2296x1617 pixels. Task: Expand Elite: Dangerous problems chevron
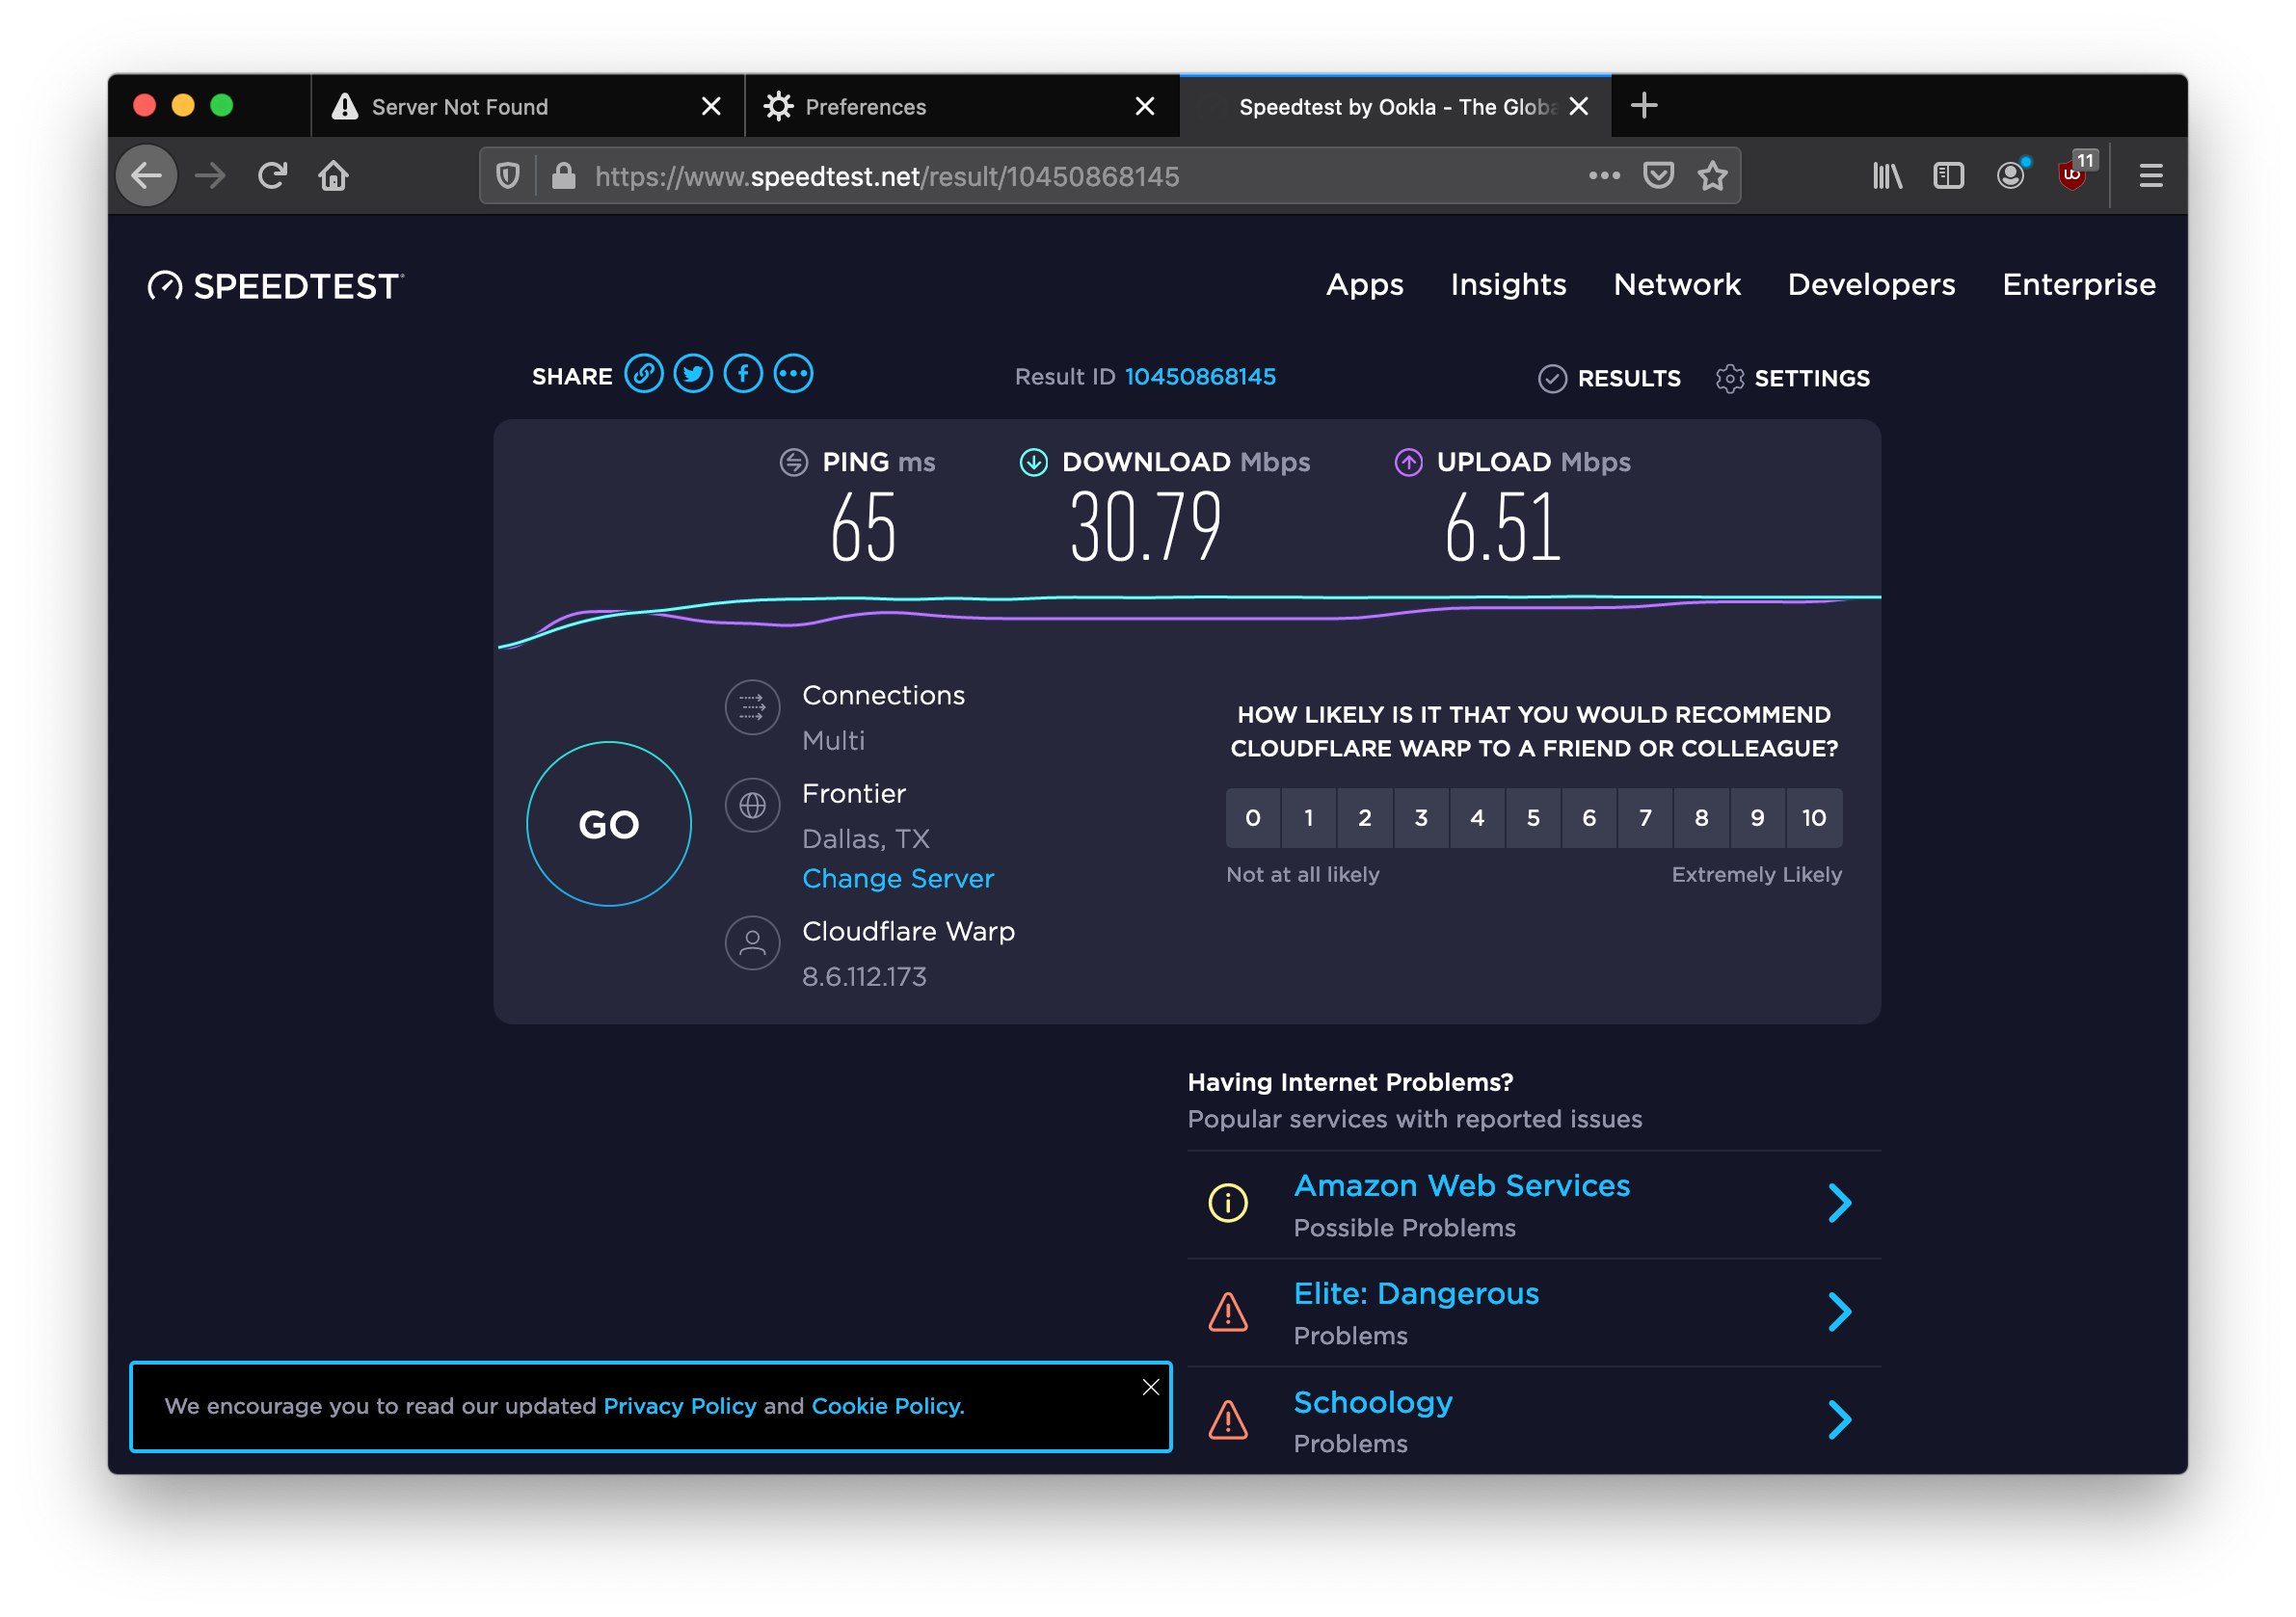[1840, 1311]
